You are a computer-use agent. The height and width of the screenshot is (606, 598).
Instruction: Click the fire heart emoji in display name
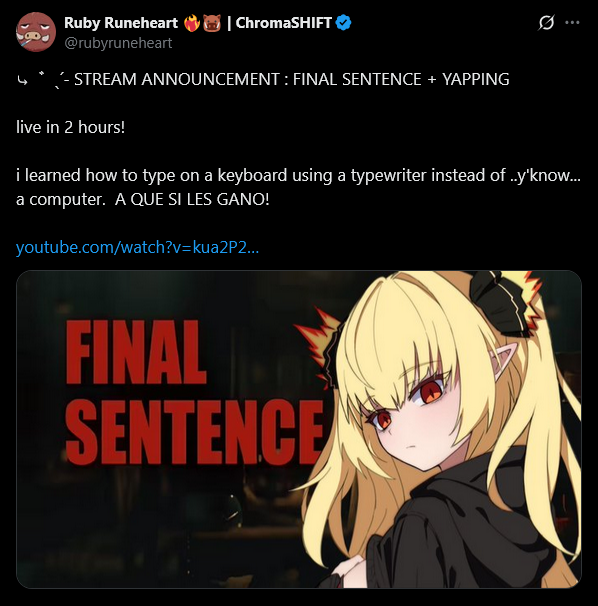pos(192,23)
